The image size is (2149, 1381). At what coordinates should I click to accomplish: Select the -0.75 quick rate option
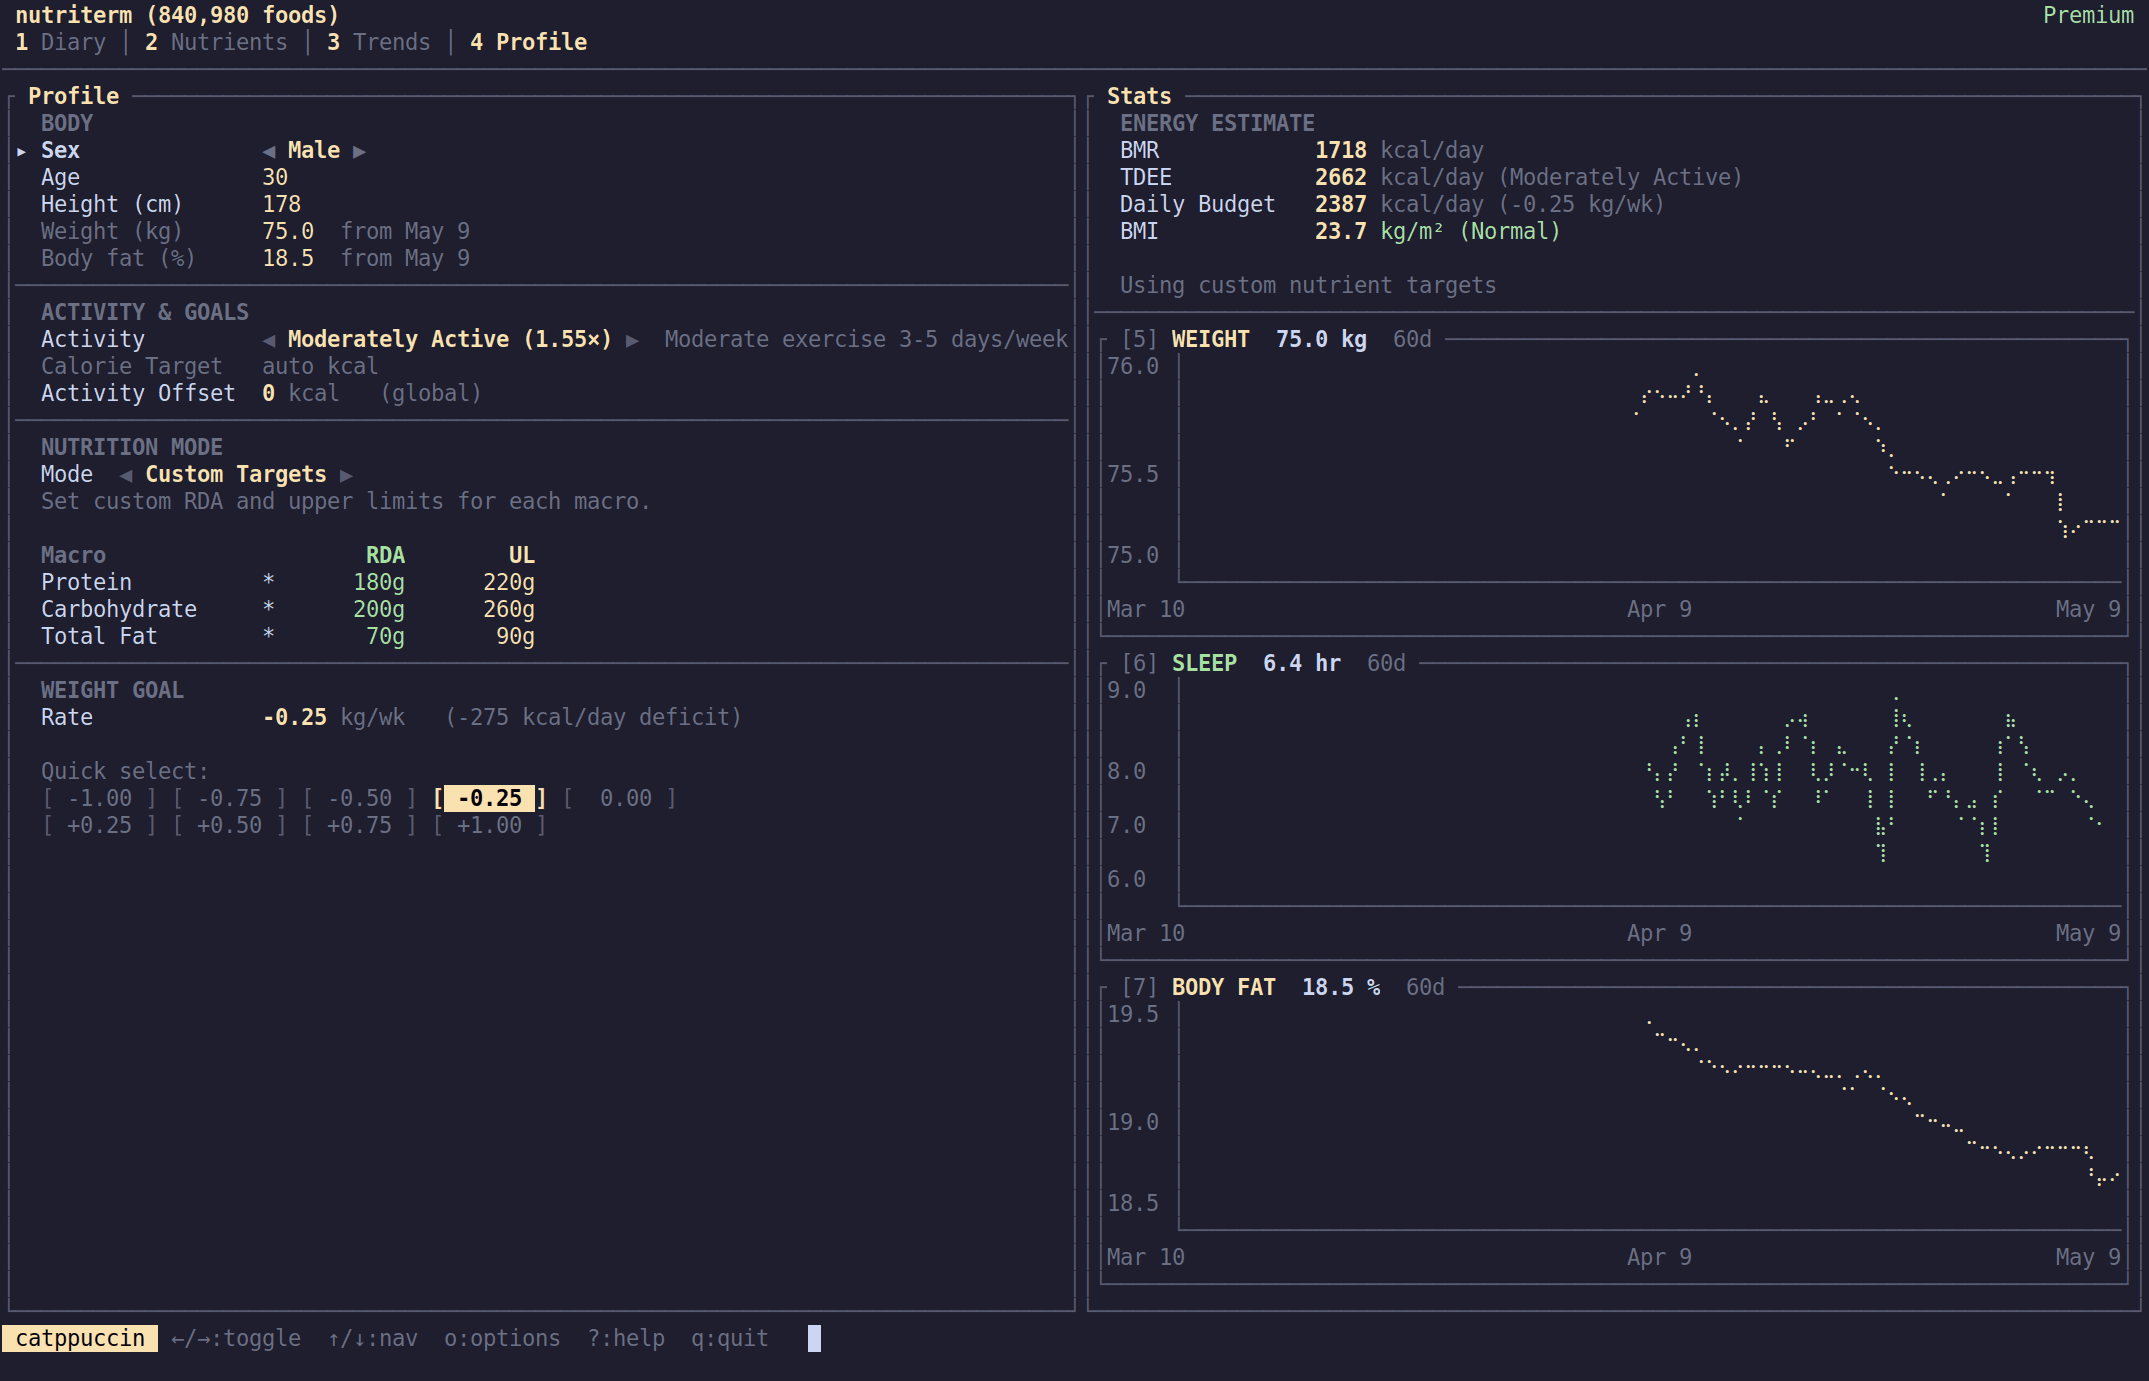(x=230, y=798)
